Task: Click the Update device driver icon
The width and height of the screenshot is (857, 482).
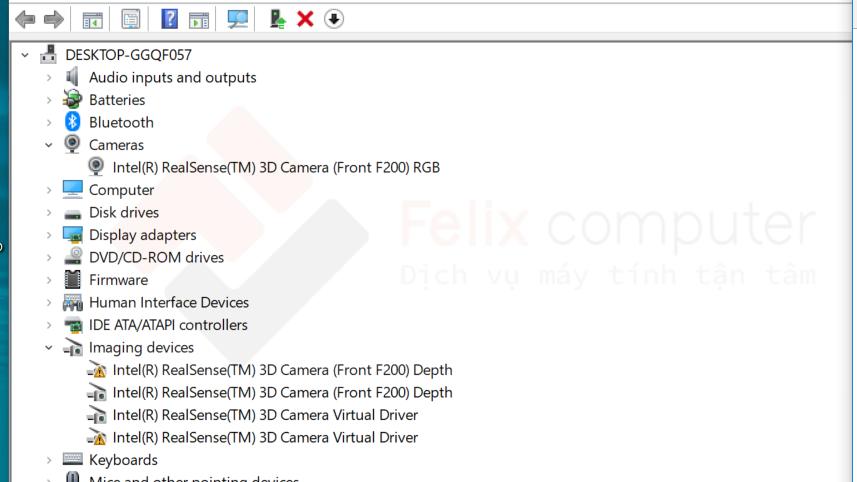Action: [x=278, y=19]
